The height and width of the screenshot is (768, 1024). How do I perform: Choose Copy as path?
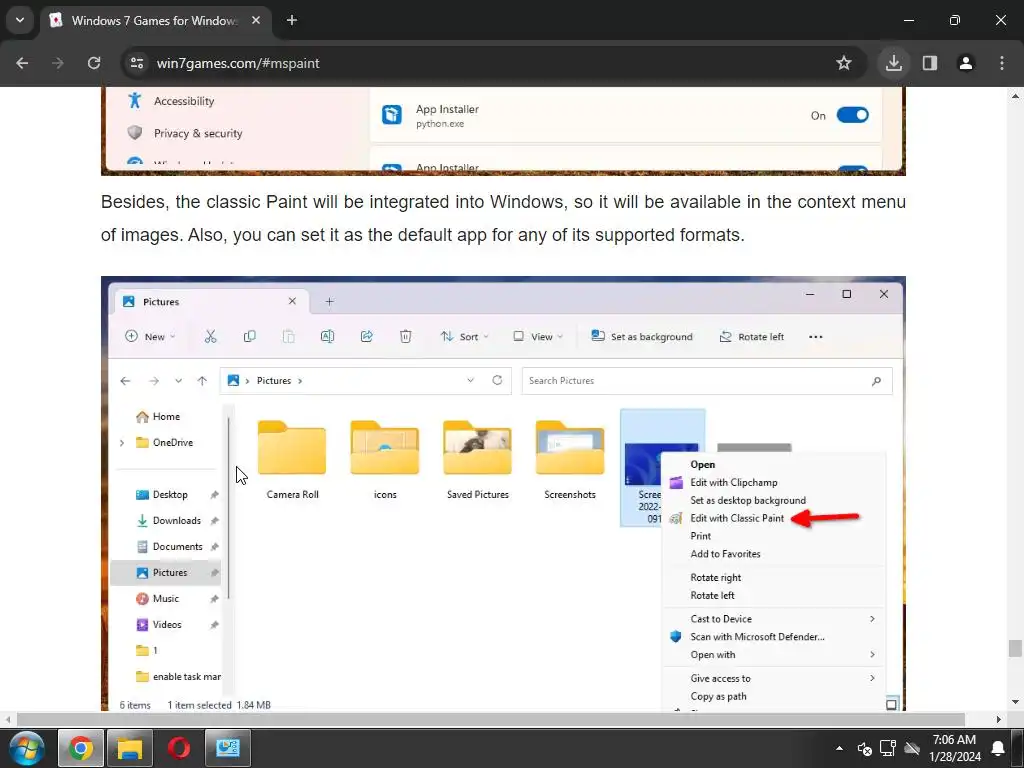point(774,696)
